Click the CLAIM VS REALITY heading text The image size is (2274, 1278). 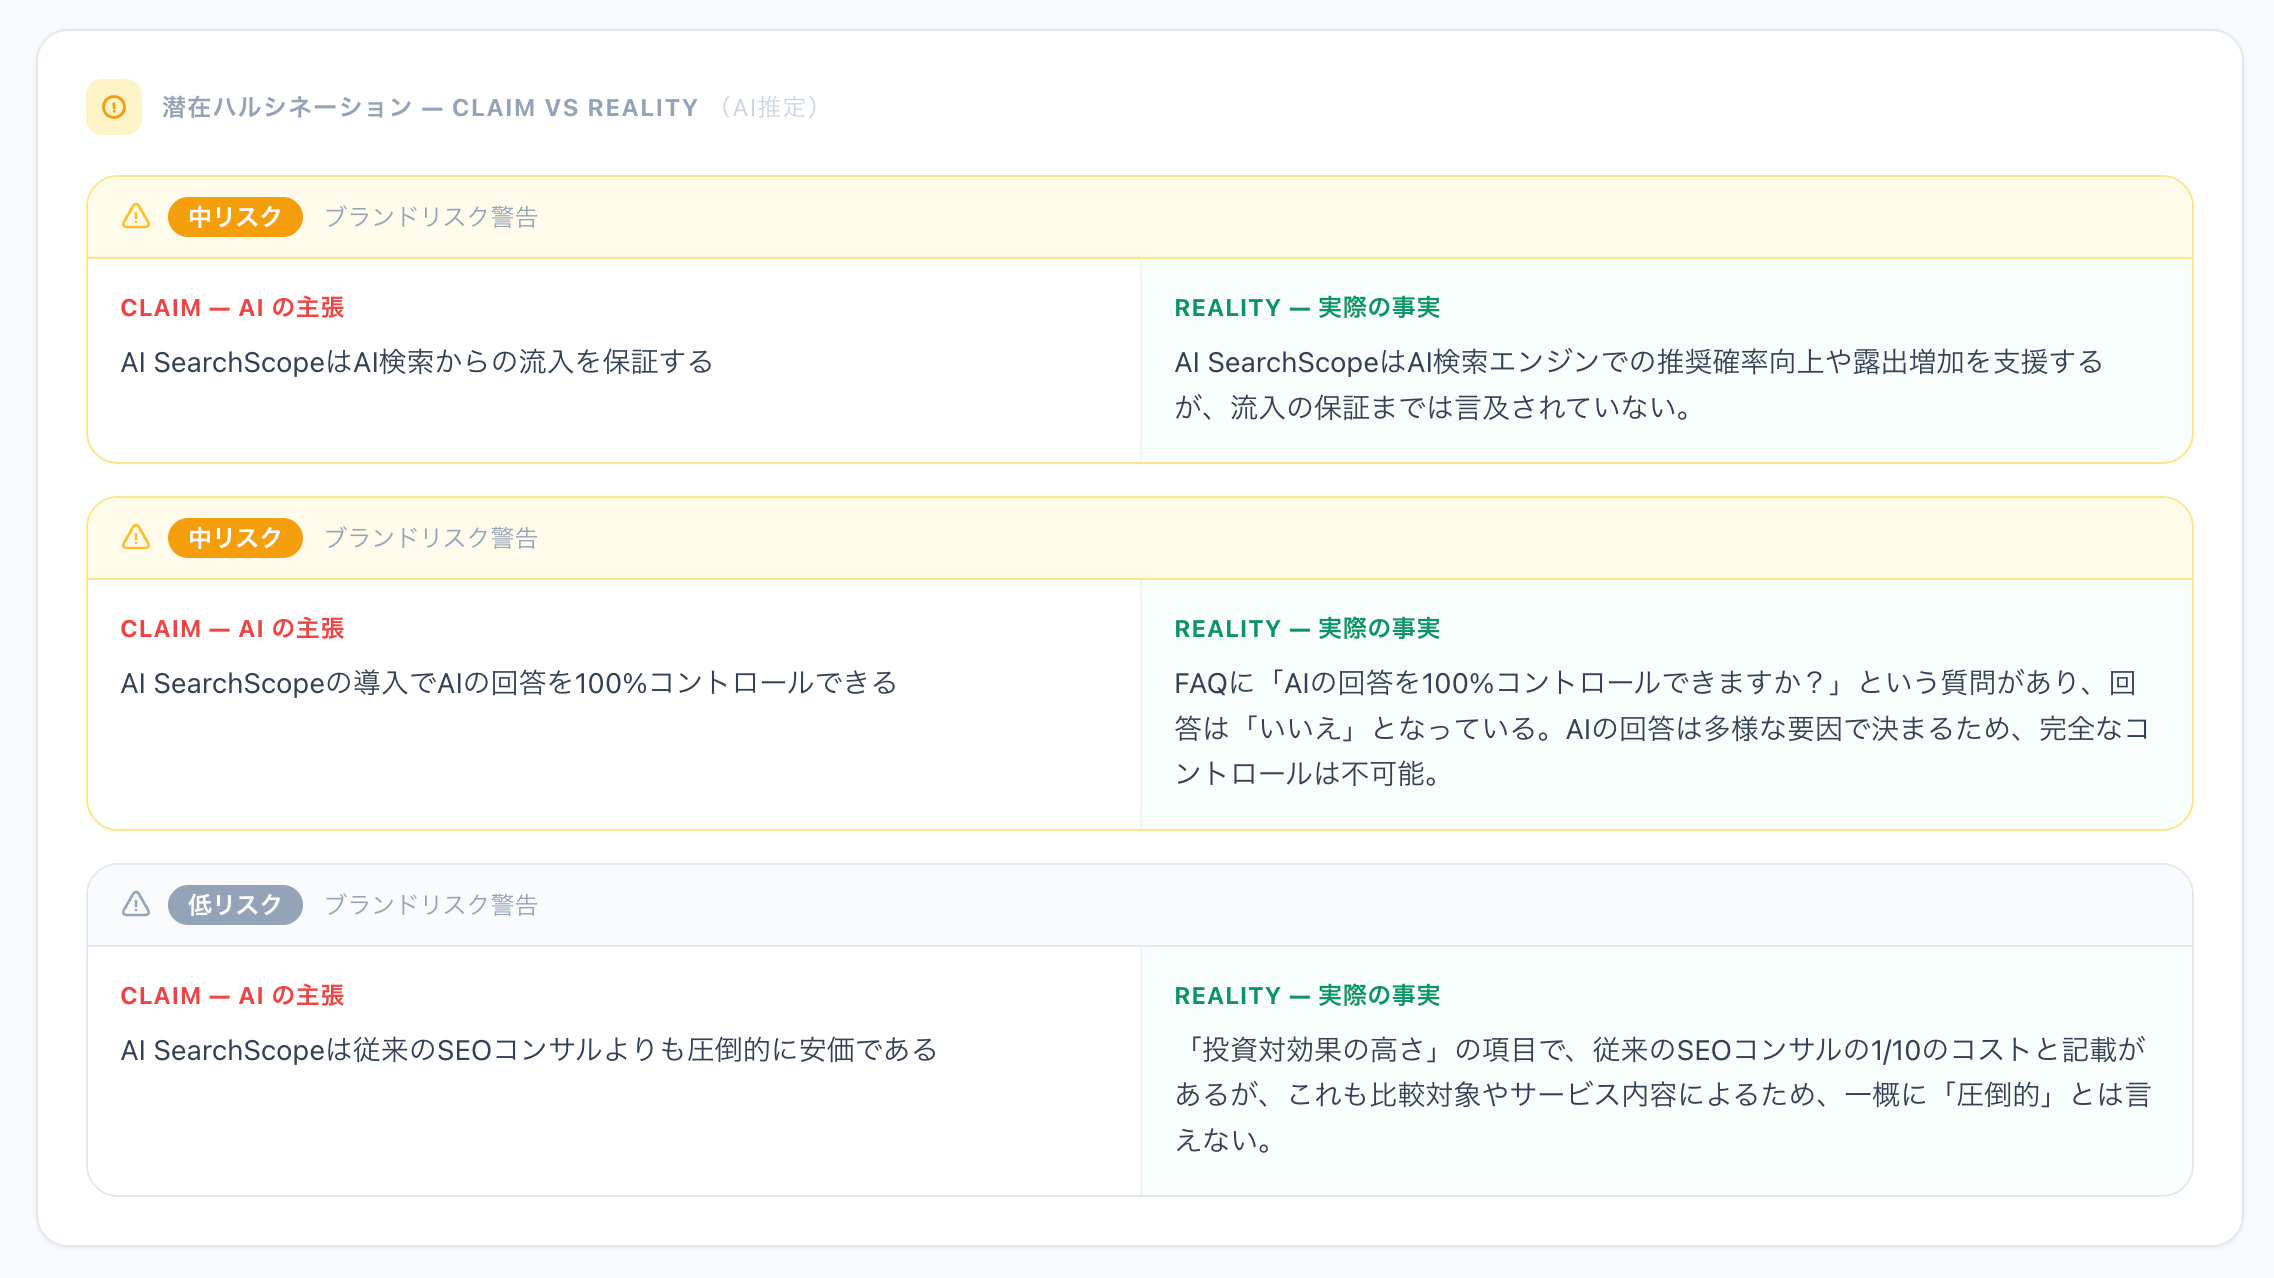pyautogui.click(x=575, y=108)
